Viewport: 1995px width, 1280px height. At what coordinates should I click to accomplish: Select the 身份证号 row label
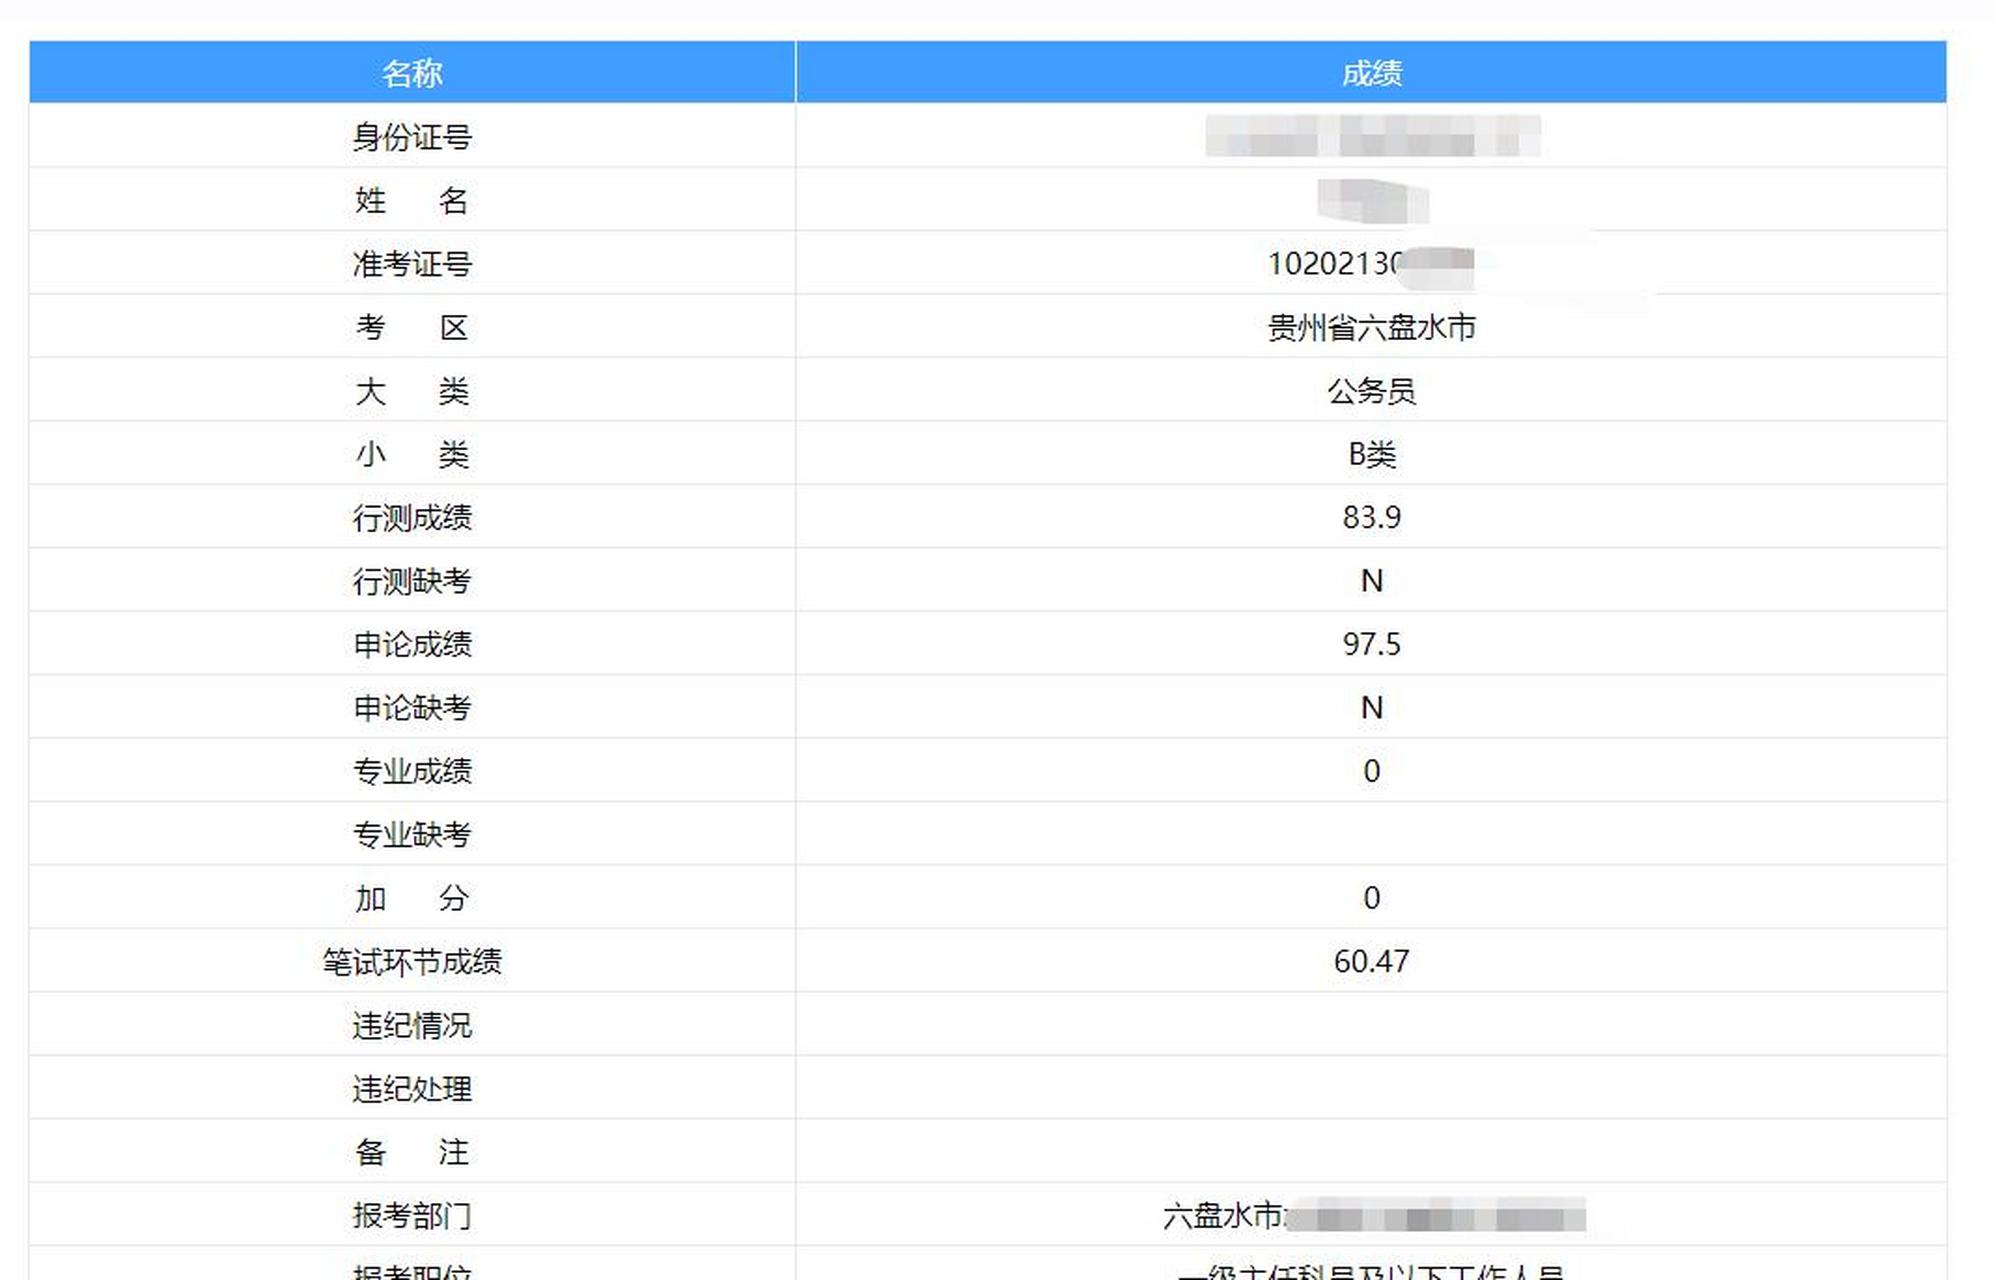(x=413, y=136)
